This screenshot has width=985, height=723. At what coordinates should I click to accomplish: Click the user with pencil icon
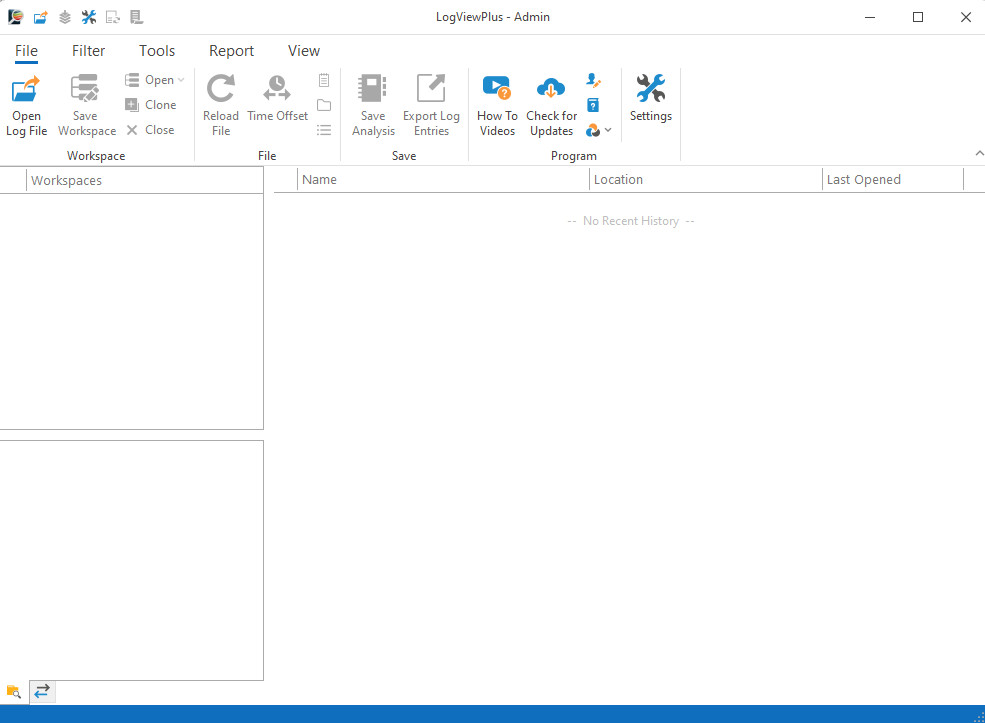pos(593,80)
